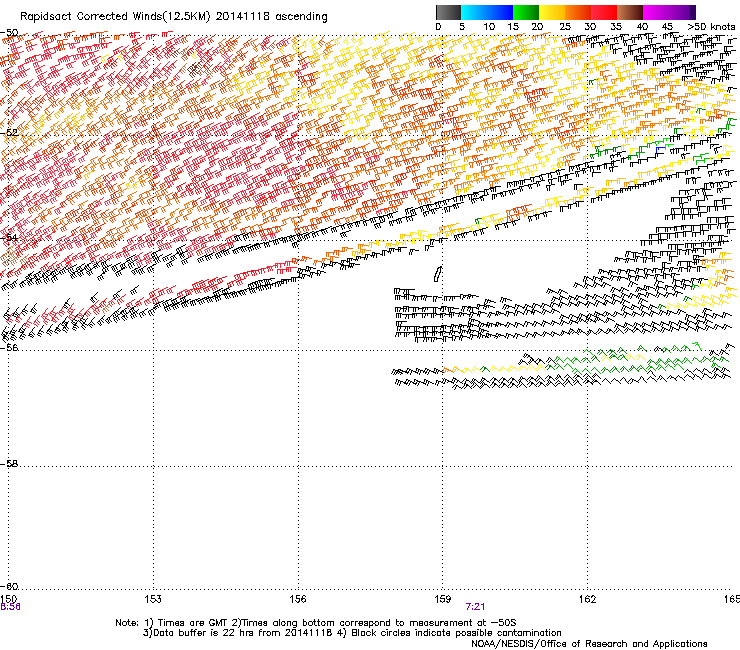Image resolution: width=740 pixels, height=650 pixels.
Task: Click the 'Times are GMT' note line
Action: pos(316,623)
